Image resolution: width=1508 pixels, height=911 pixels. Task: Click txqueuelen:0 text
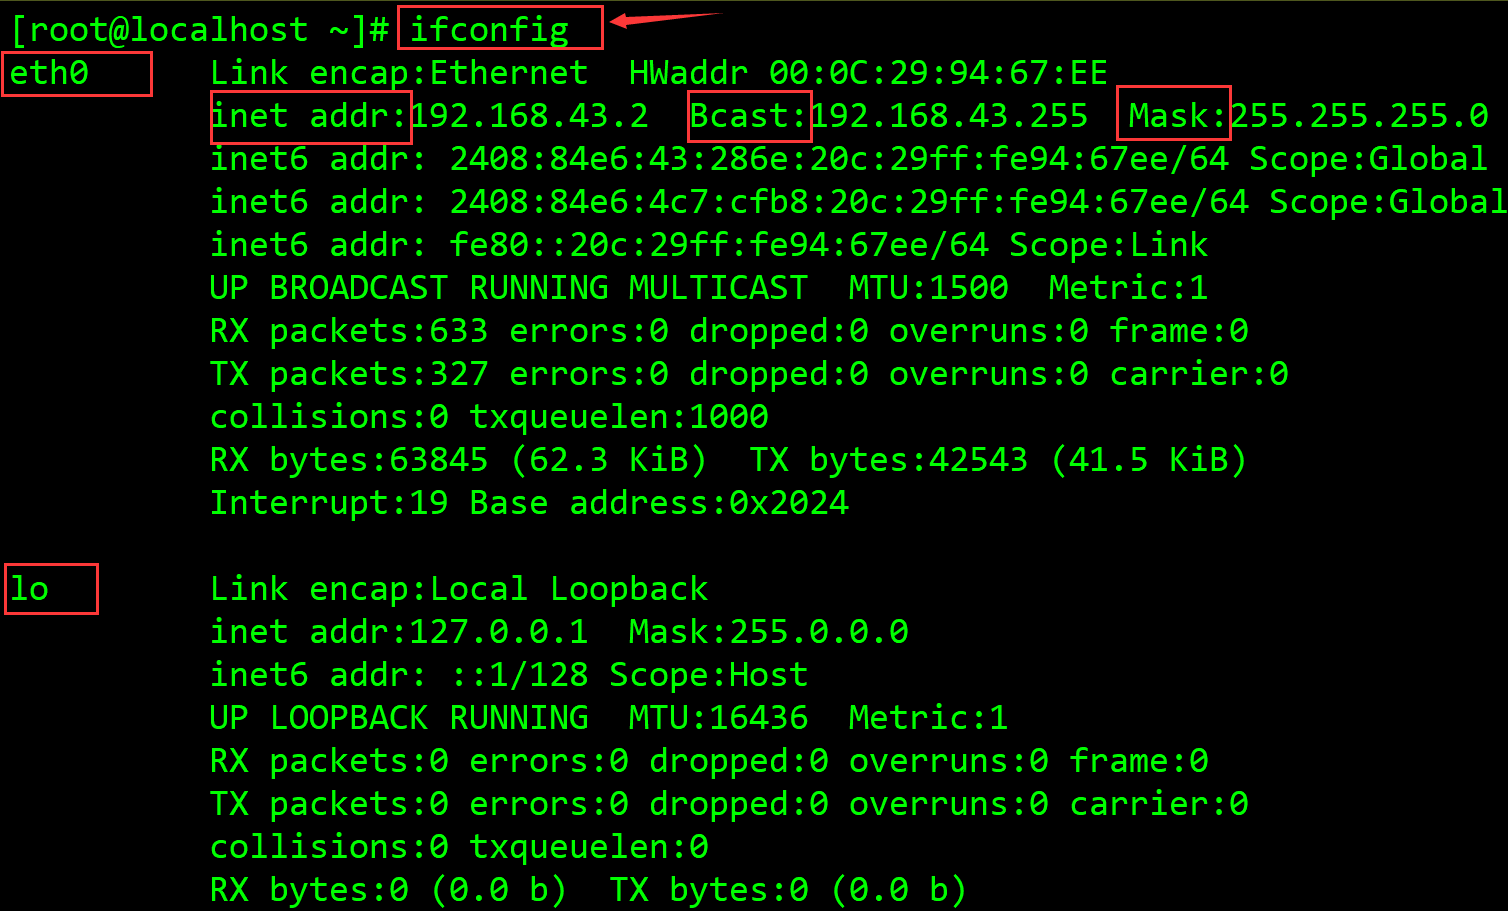pos(589,847)
